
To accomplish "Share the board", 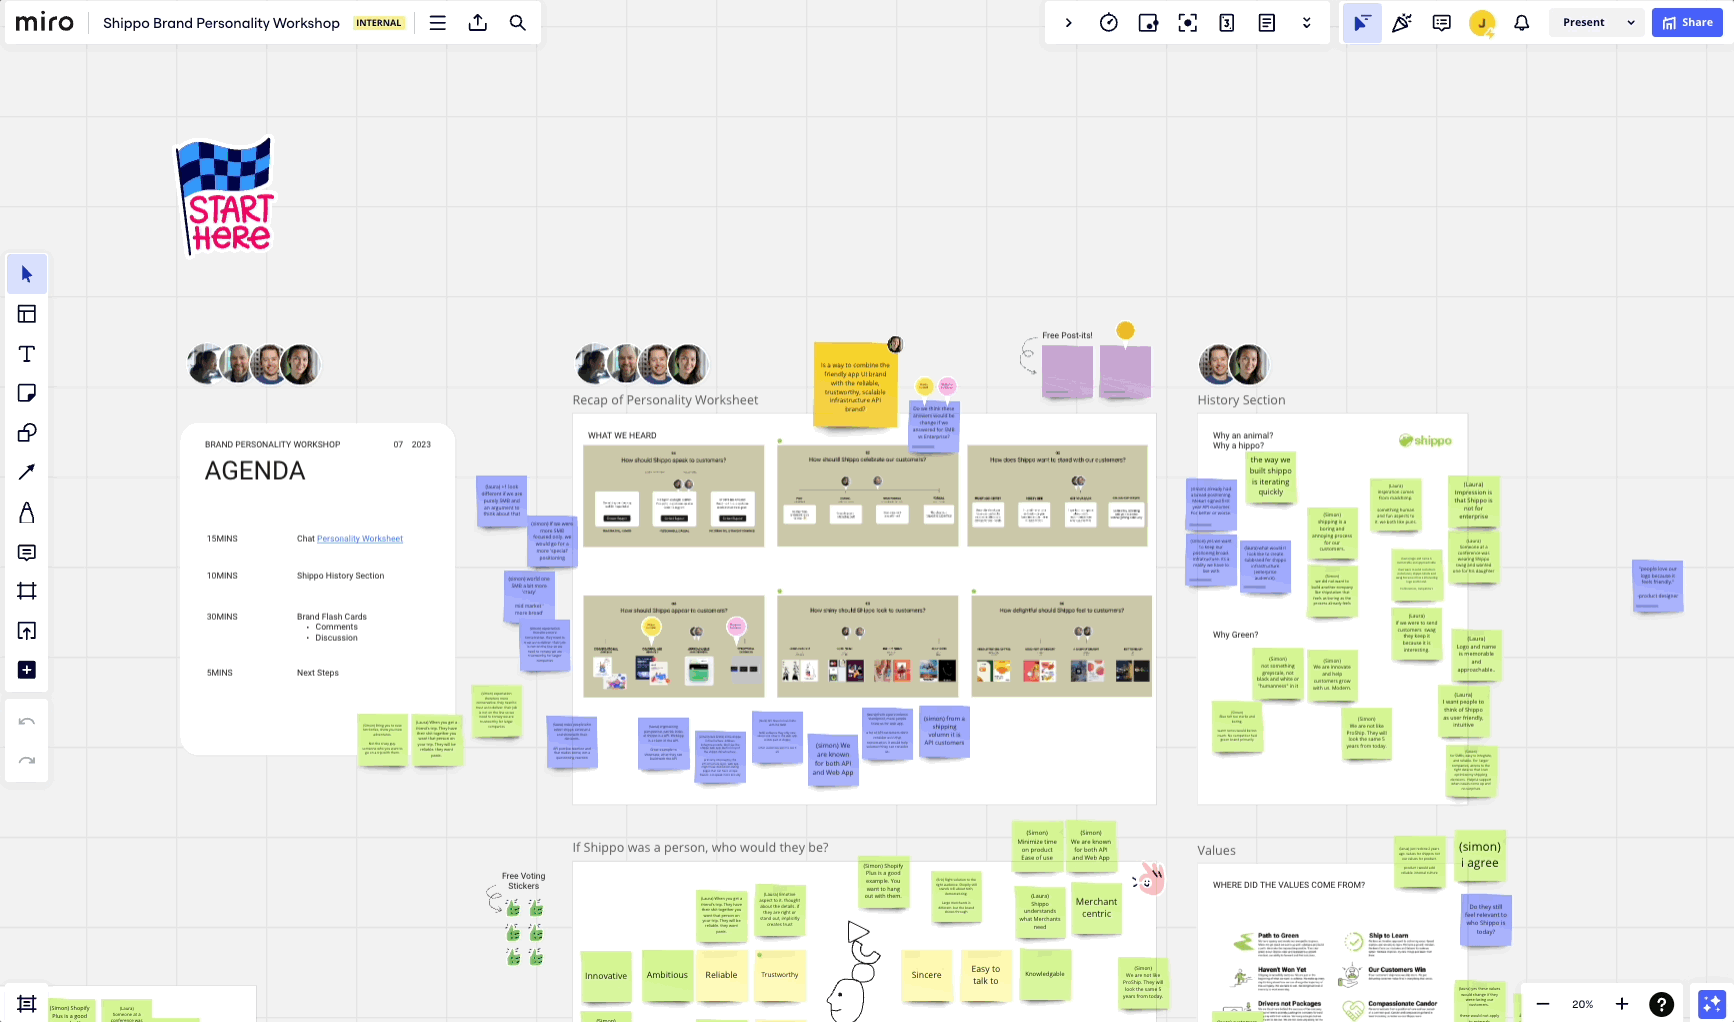I will (1687, 22).
